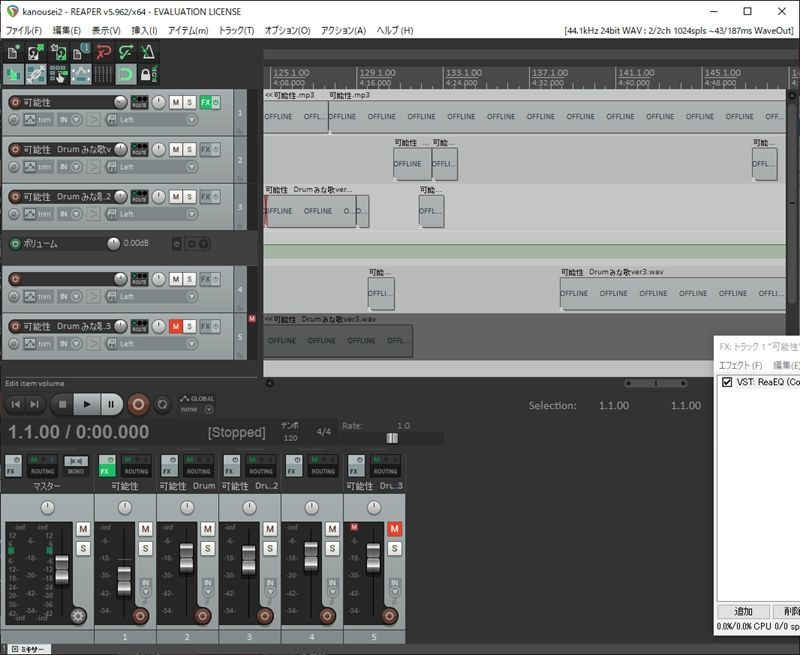Open input Left dropdown on track 4

pos(192,296)
